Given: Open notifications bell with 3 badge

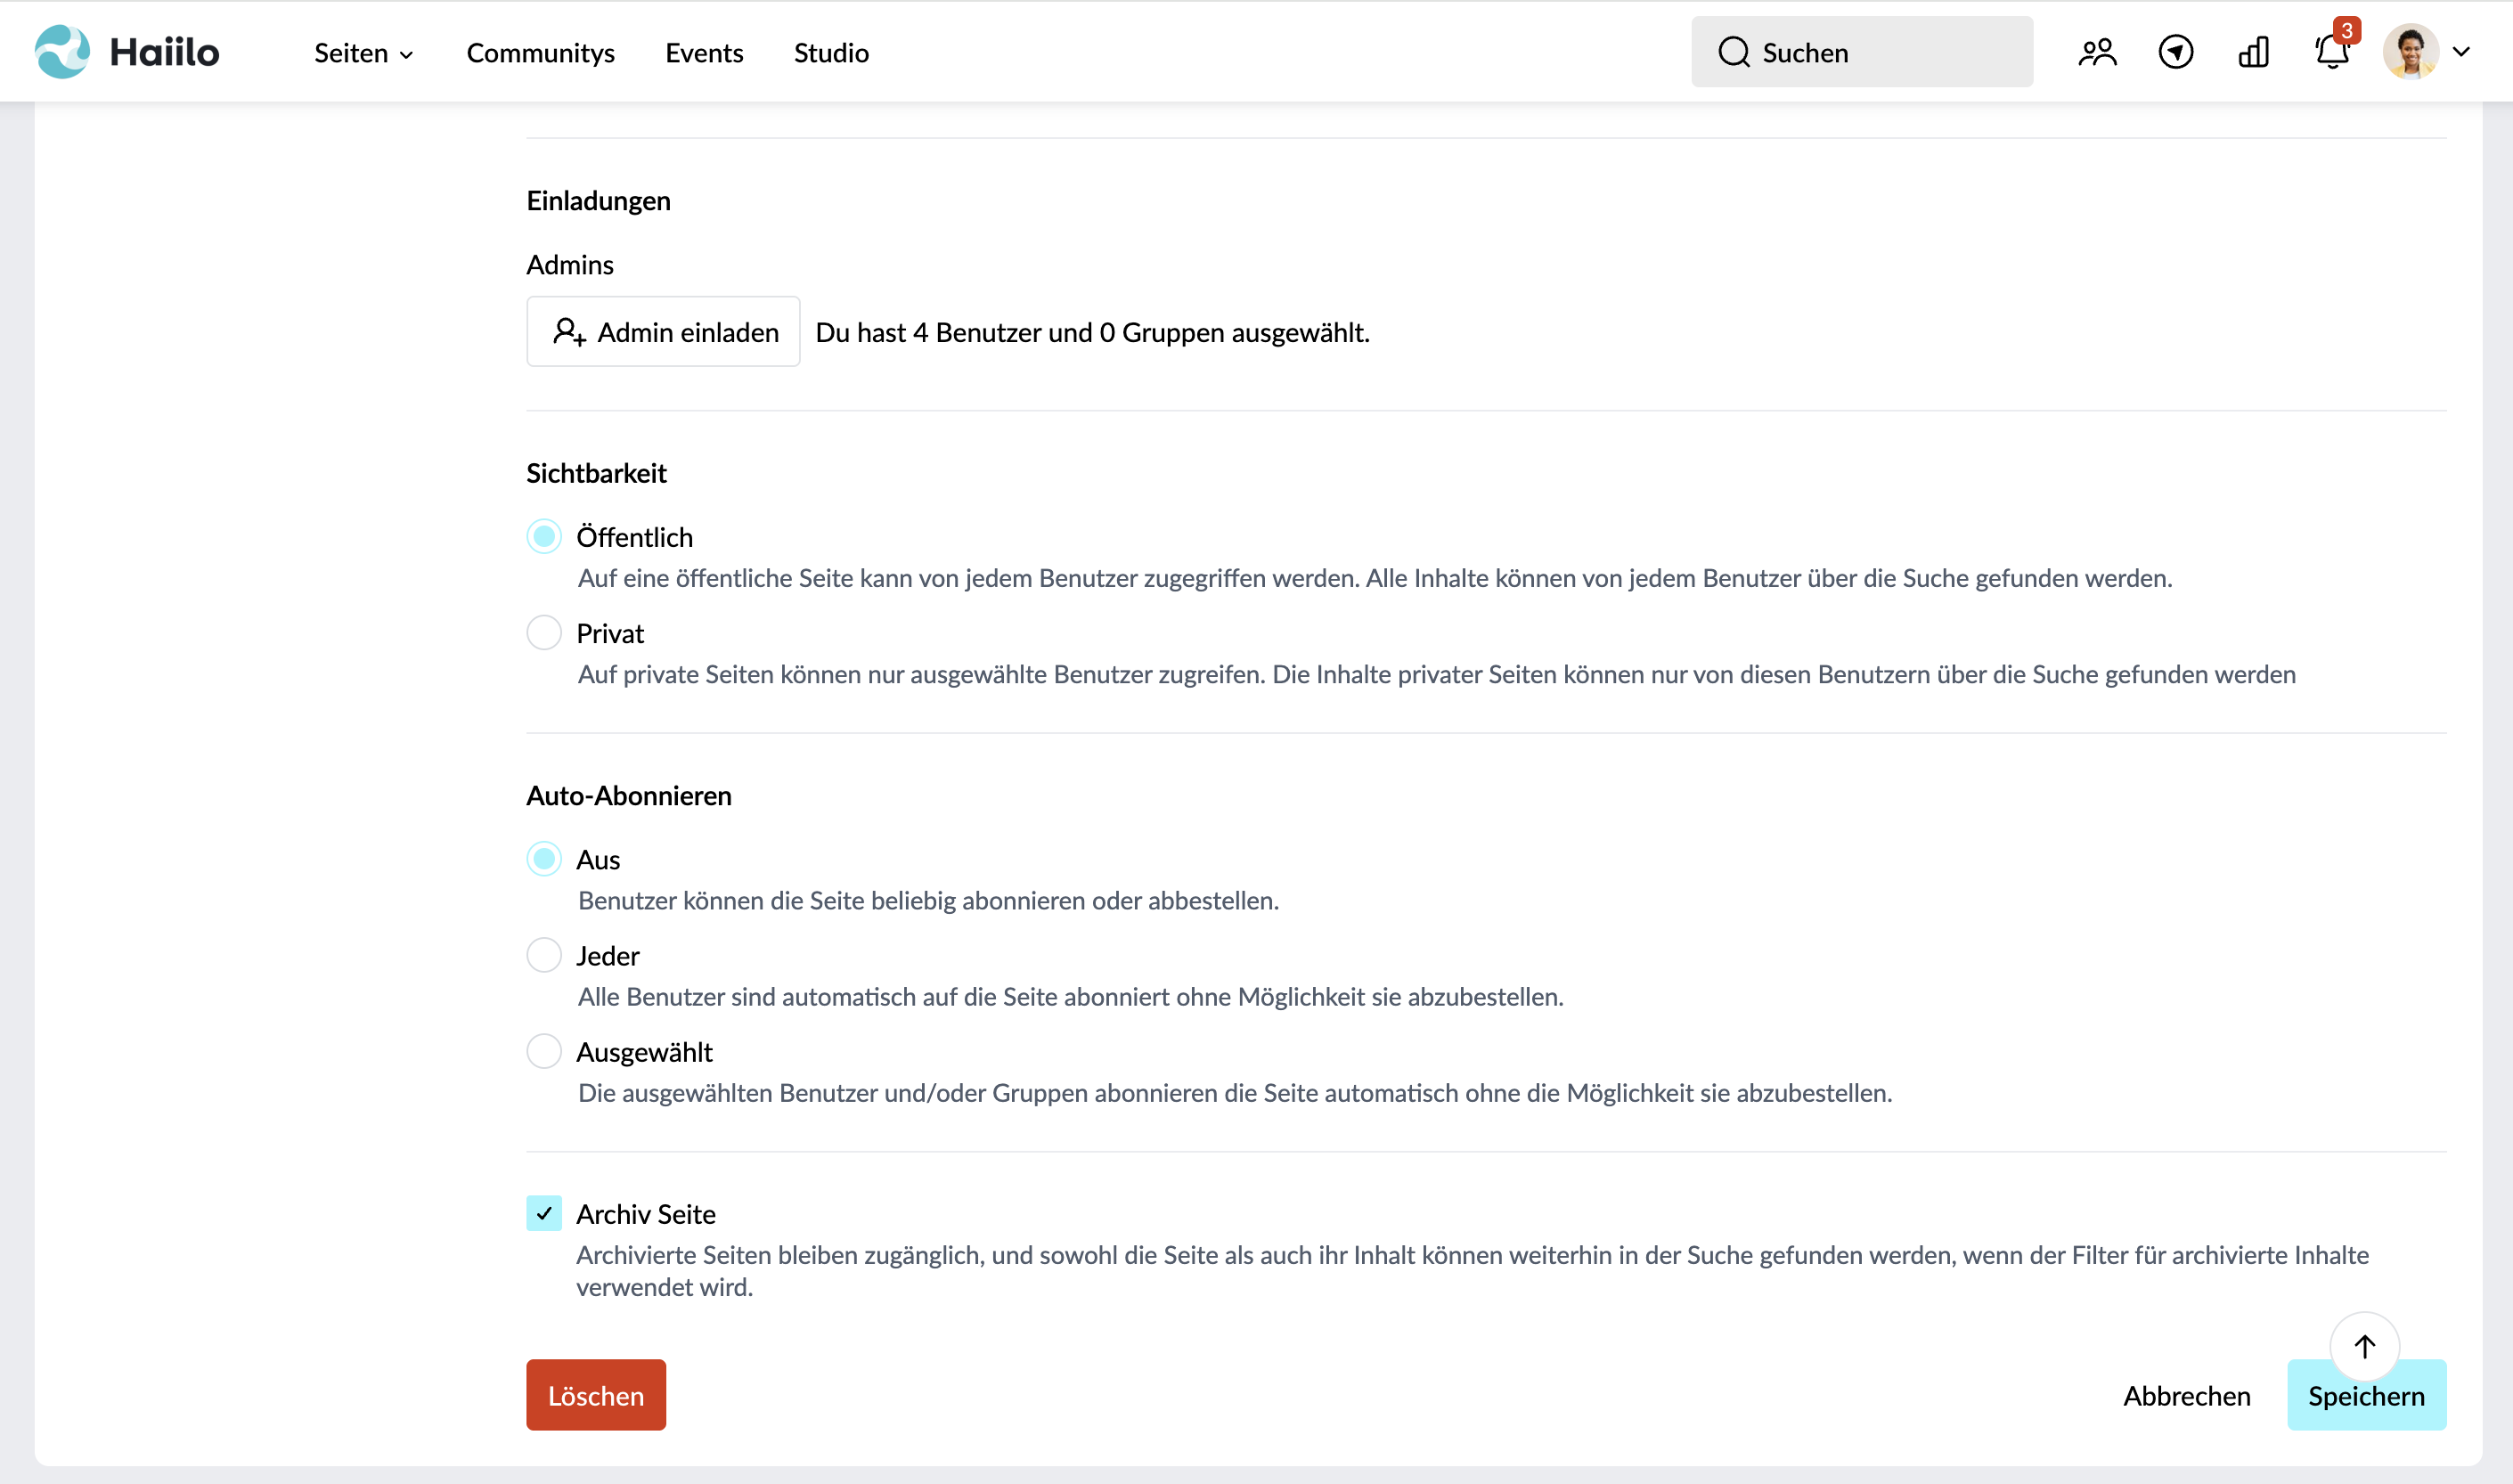Looking at the screenshot, I should [2334, 48].
